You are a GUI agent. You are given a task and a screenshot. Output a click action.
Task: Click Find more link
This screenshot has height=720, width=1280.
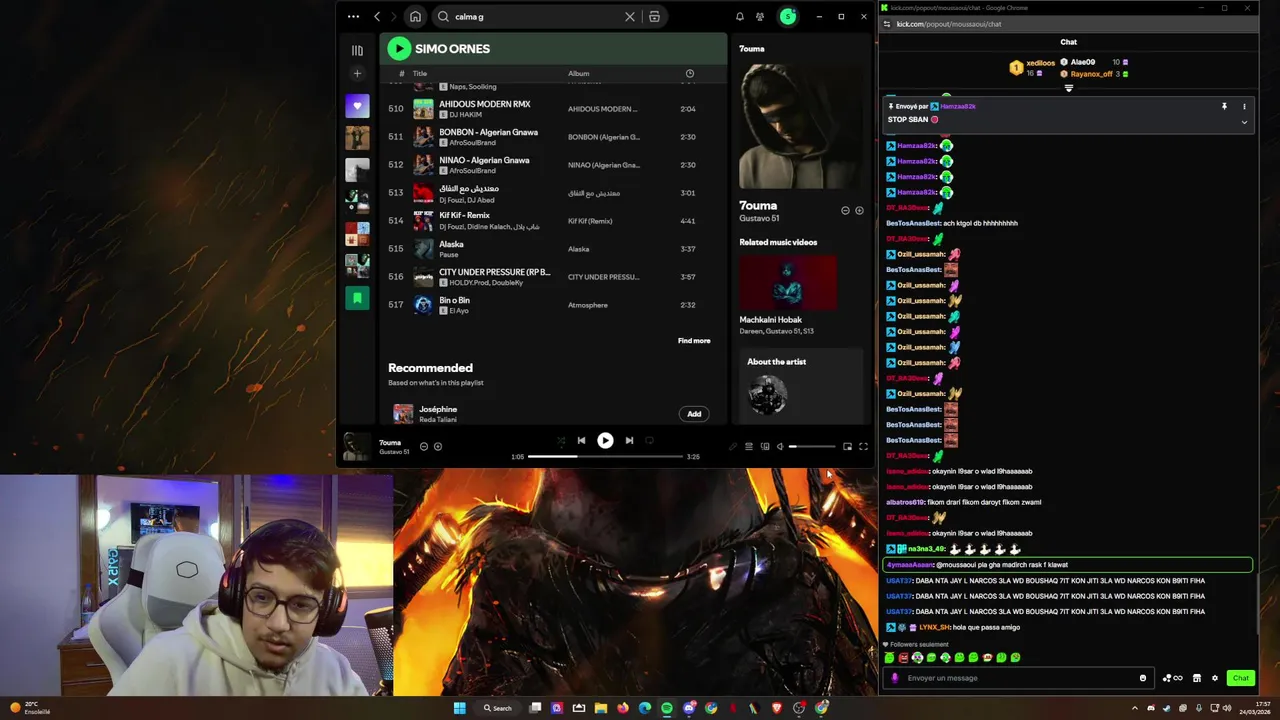coord(694,341)
